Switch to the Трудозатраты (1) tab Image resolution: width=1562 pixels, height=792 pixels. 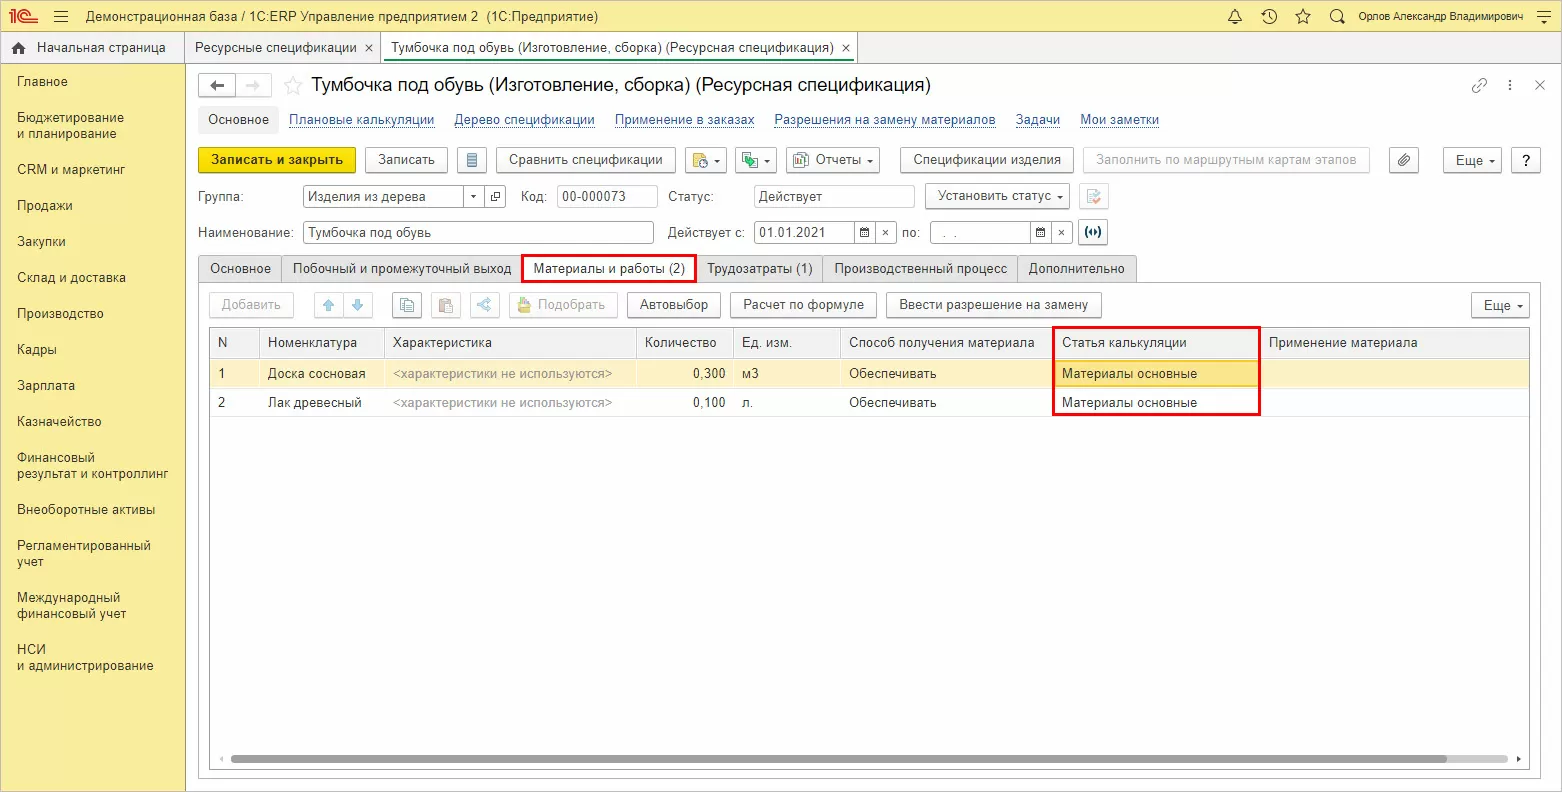pyautogui.click(x=759, y=269)
